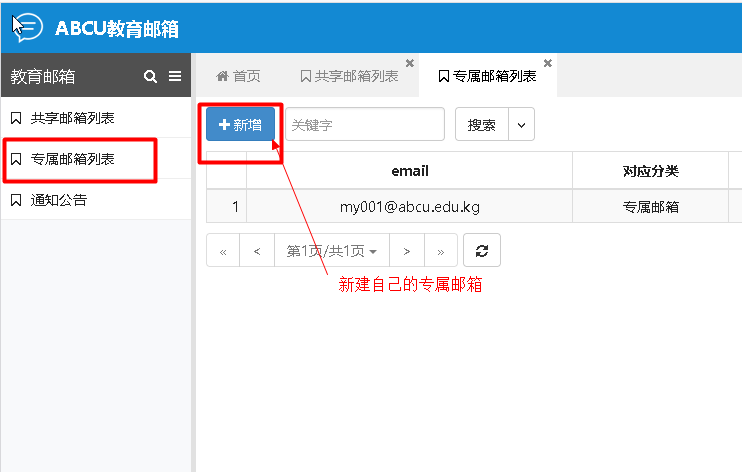
Task: Jump to the last page arrow
Action: click(441, 251)
